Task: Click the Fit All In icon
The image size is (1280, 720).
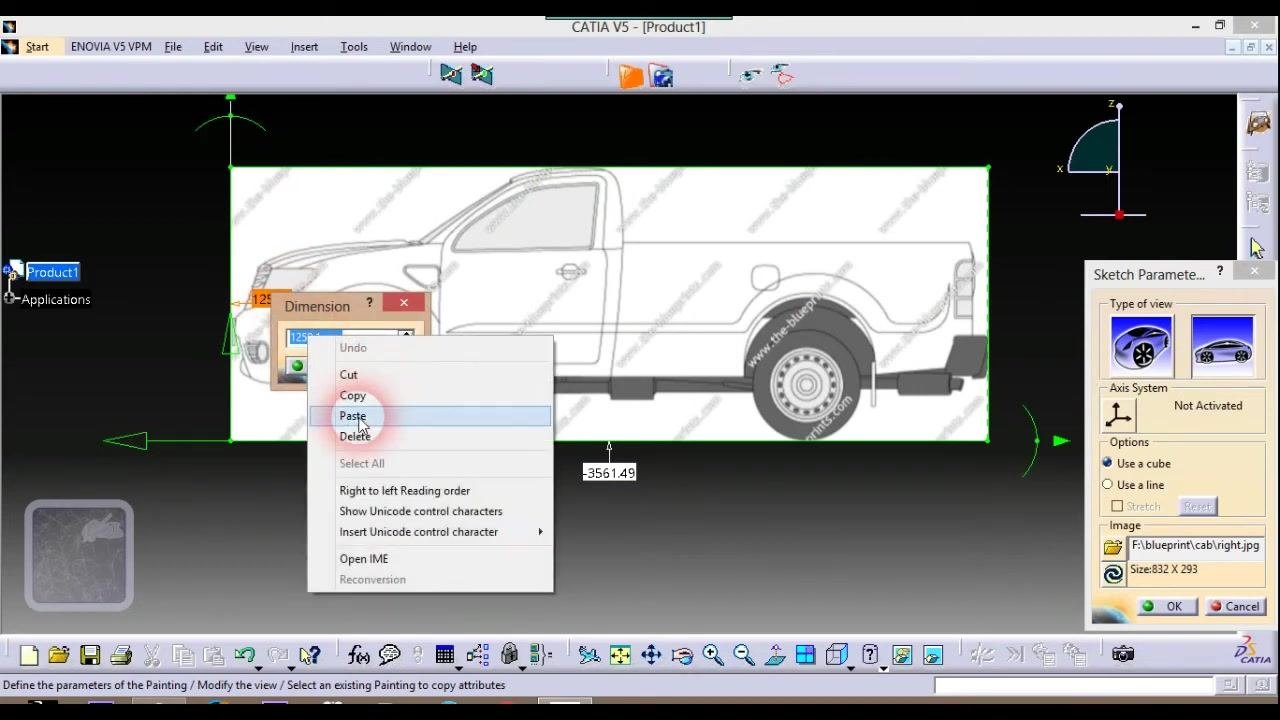Action: pyautogui.click(x=620, y=655)
